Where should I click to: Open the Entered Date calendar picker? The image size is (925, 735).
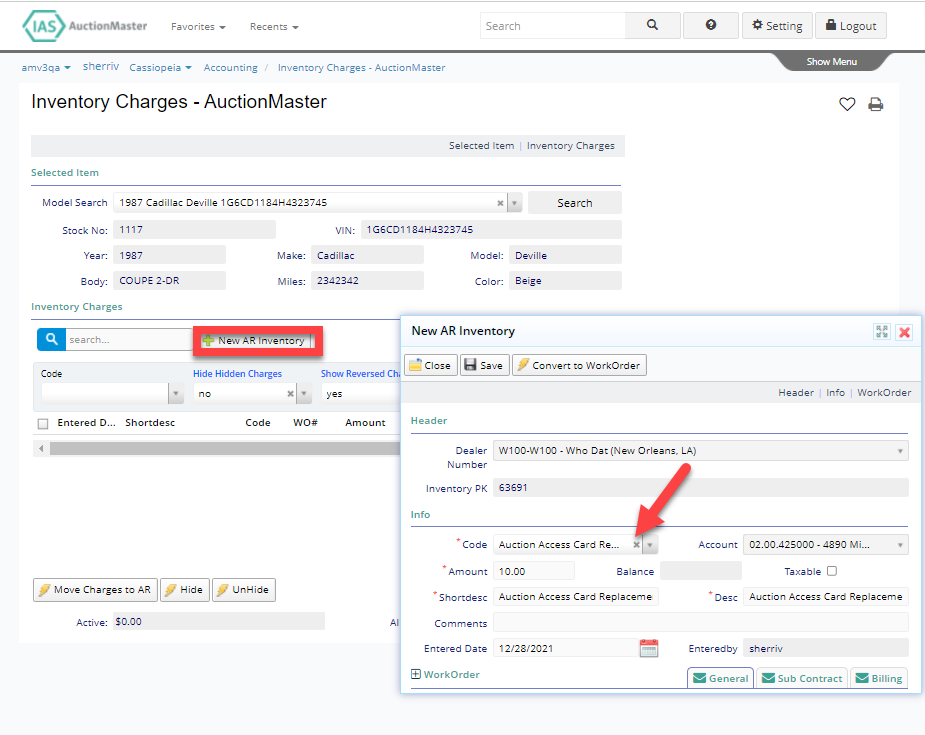pyautogui.click(x=648, y=648)
